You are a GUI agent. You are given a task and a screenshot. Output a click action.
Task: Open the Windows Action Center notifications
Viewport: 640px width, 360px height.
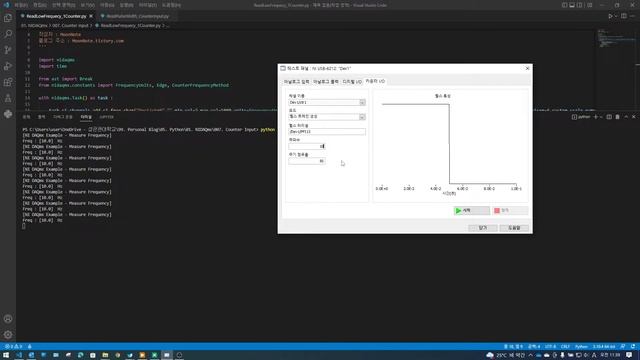coord(629,355)
